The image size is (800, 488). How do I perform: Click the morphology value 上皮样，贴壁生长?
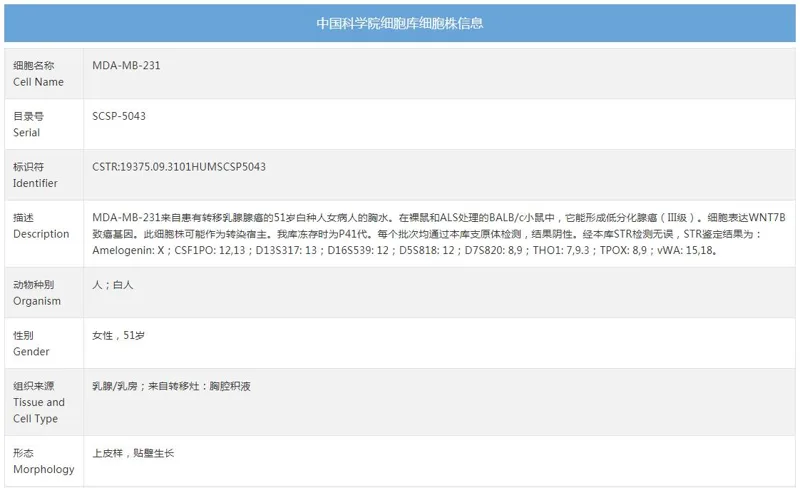pos(133,453)
